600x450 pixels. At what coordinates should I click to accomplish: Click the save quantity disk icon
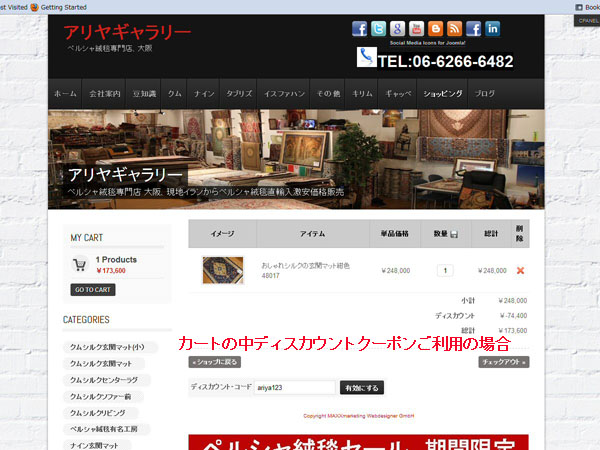coord(454,234)
